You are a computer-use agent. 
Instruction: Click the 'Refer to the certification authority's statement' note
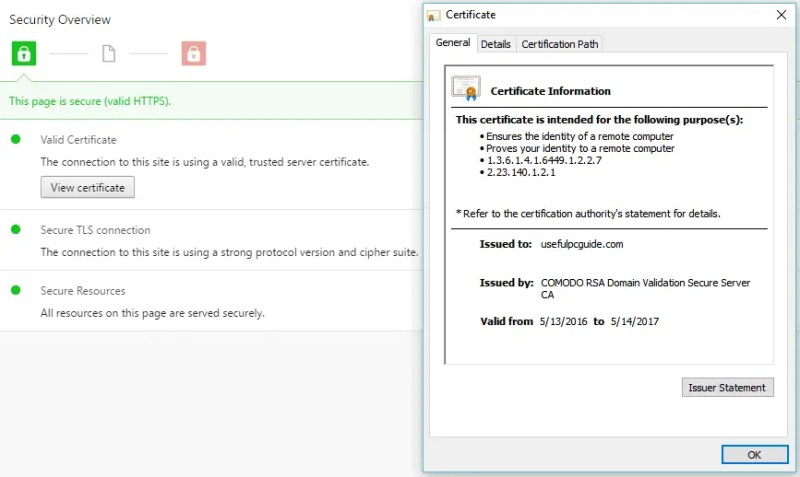[588, 213]
